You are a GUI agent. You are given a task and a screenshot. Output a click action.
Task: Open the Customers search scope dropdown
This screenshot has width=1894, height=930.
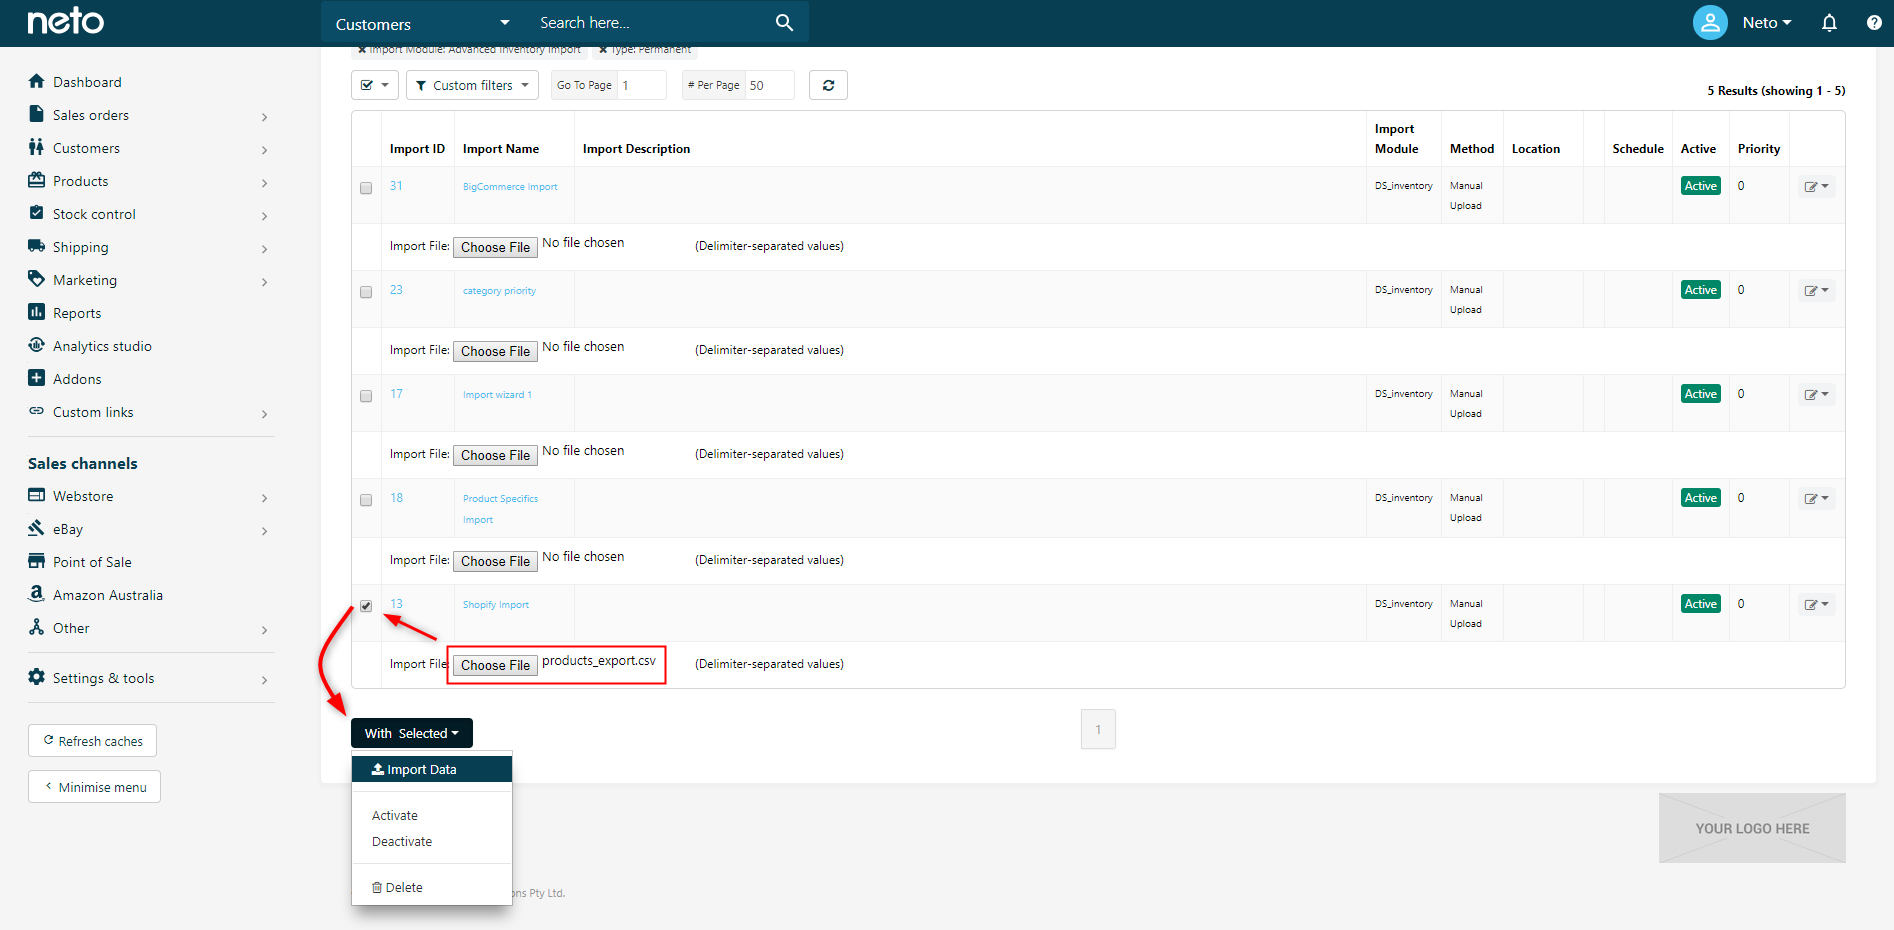point(422,23)
